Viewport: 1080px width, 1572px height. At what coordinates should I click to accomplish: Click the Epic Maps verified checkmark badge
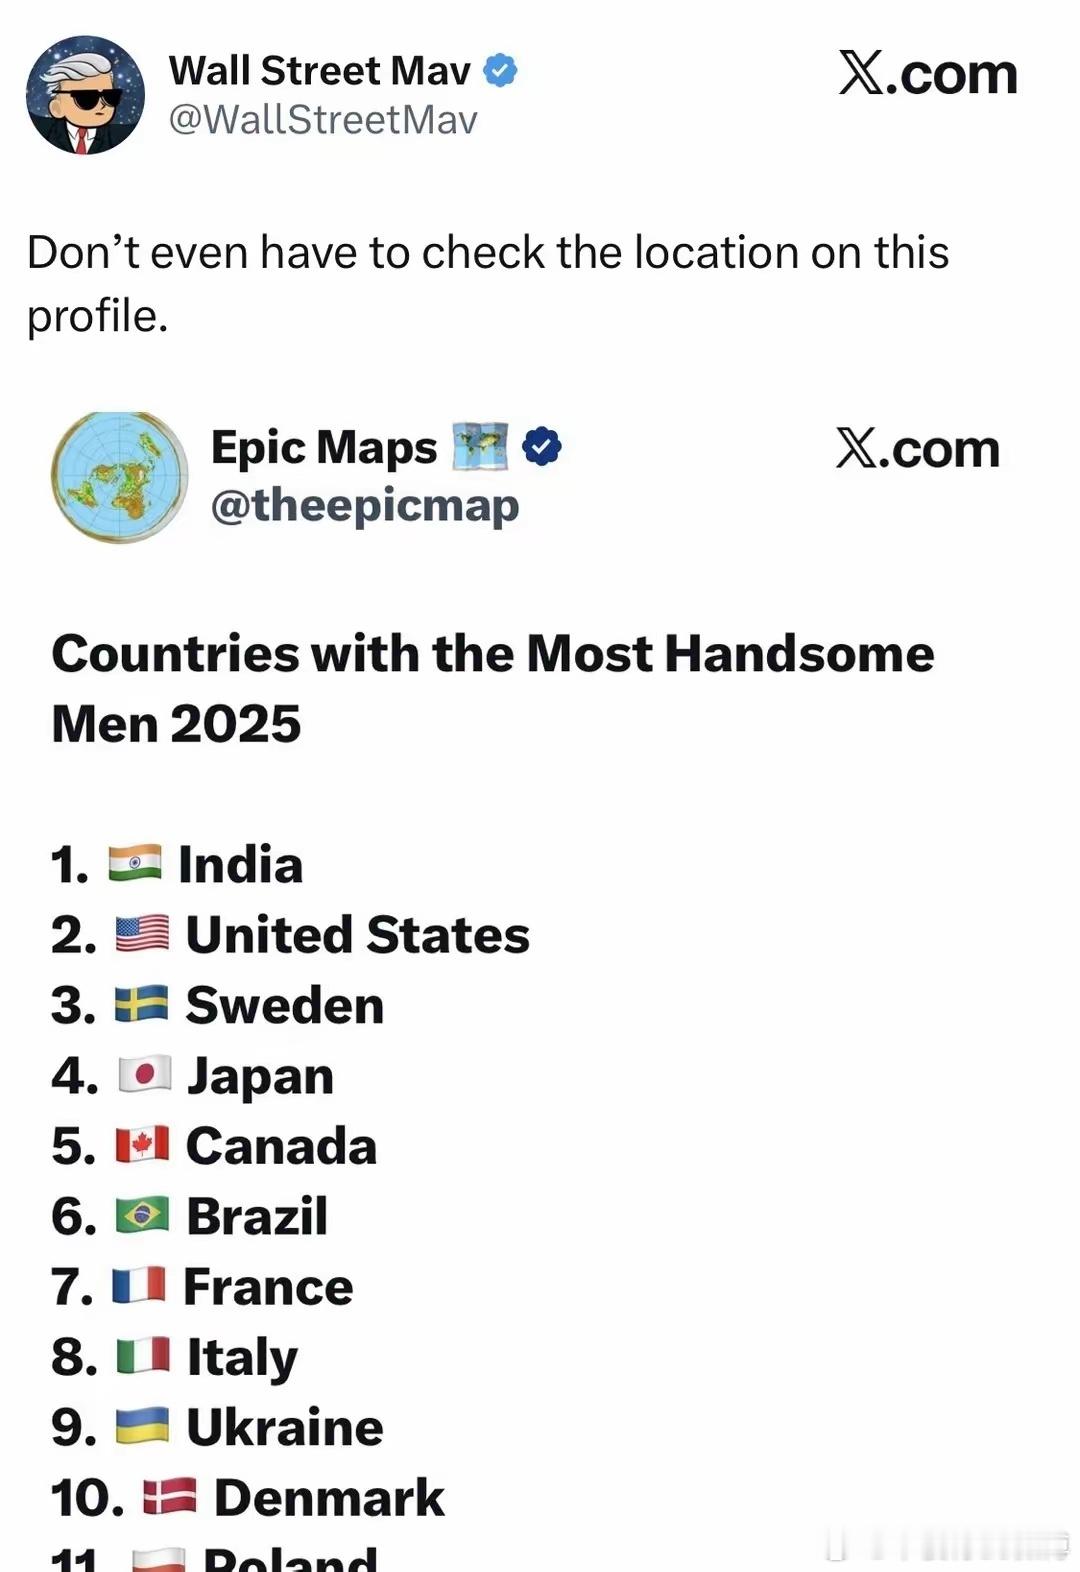pyautogui.click(x=542, y=446)
